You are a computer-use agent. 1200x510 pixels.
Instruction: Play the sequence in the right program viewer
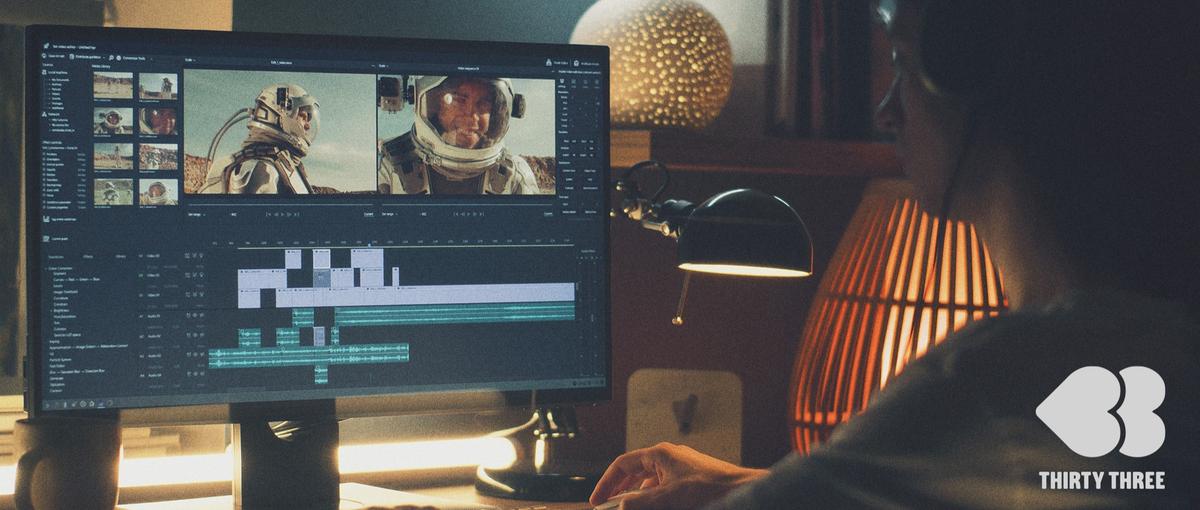[x=469, y=214]
